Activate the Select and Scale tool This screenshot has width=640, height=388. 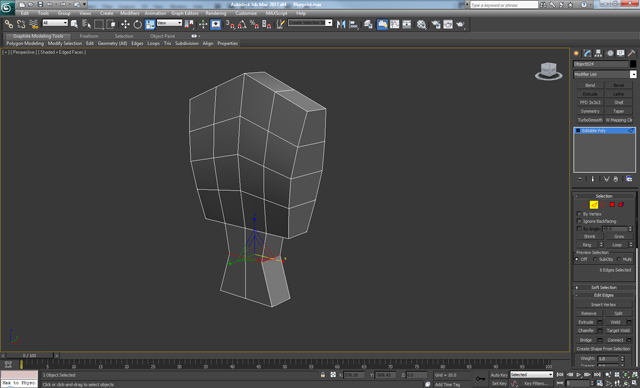[x=150, y=24]
